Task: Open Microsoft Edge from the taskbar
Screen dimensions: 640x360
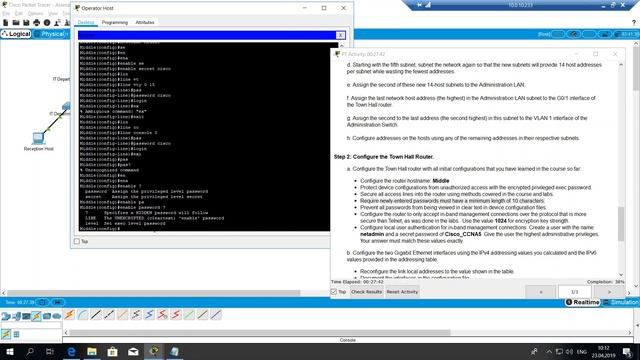Action: point(71,351)
